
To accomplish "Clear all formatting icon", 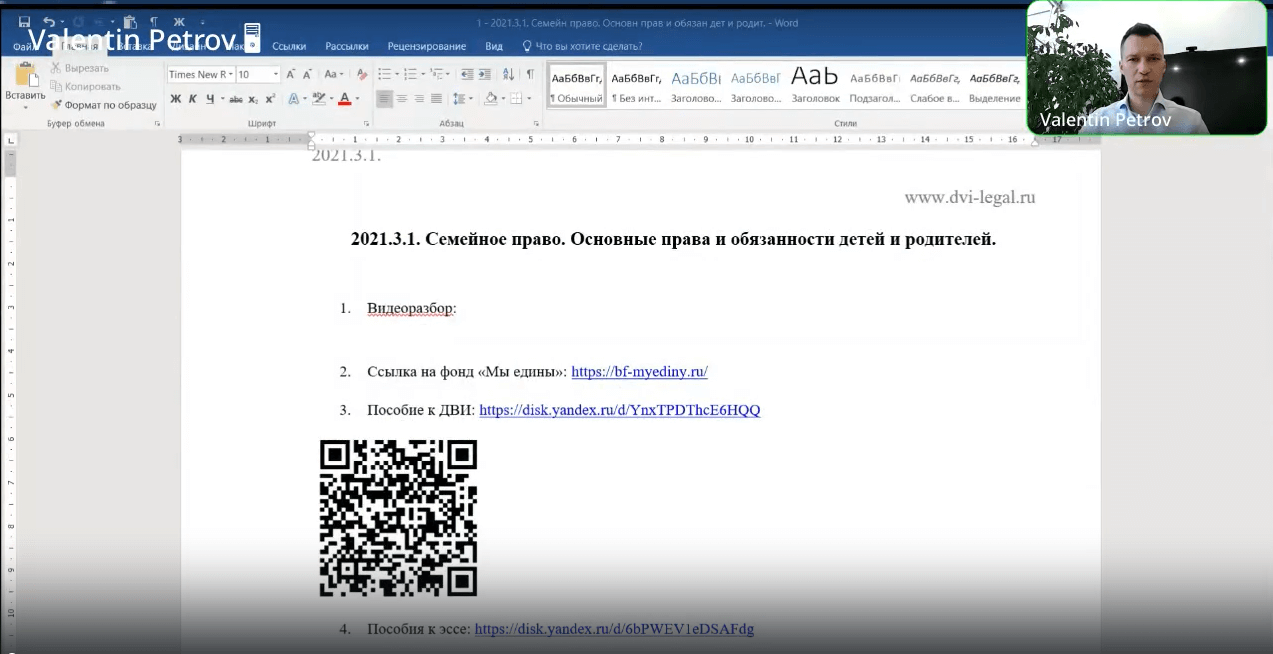I will click(361, 74).
